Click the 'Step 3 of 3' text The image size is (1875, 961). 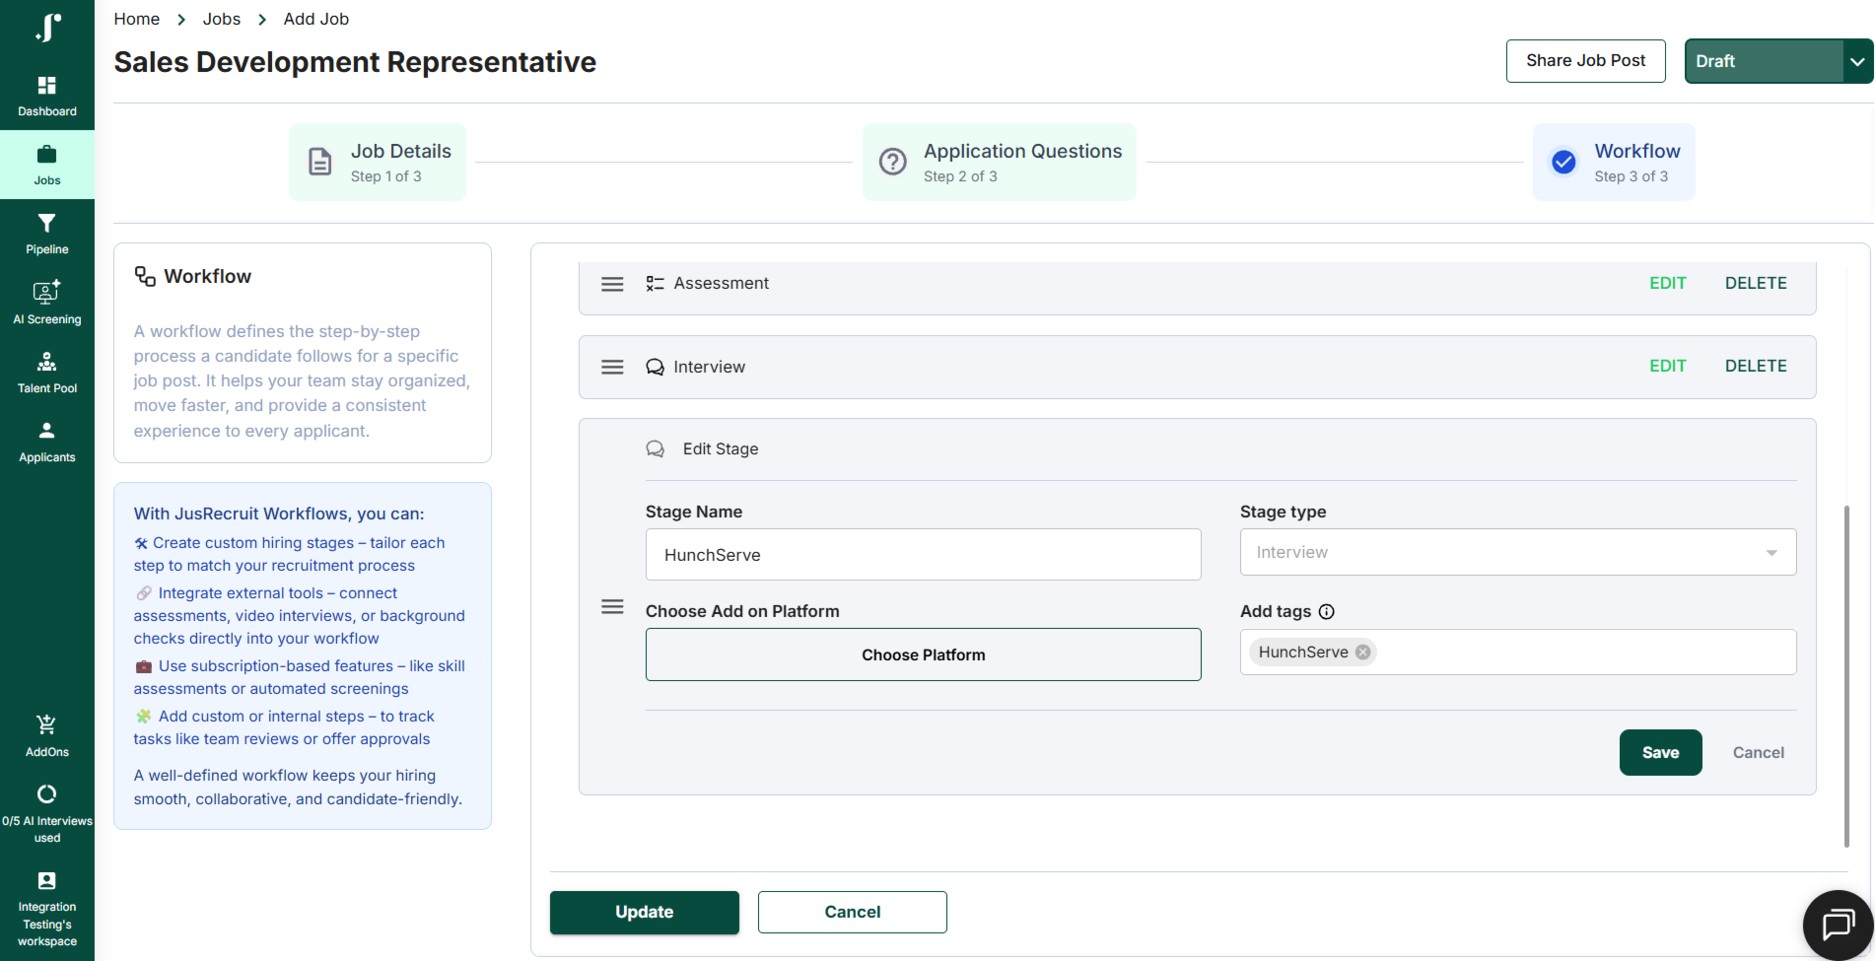(1631, 177)
